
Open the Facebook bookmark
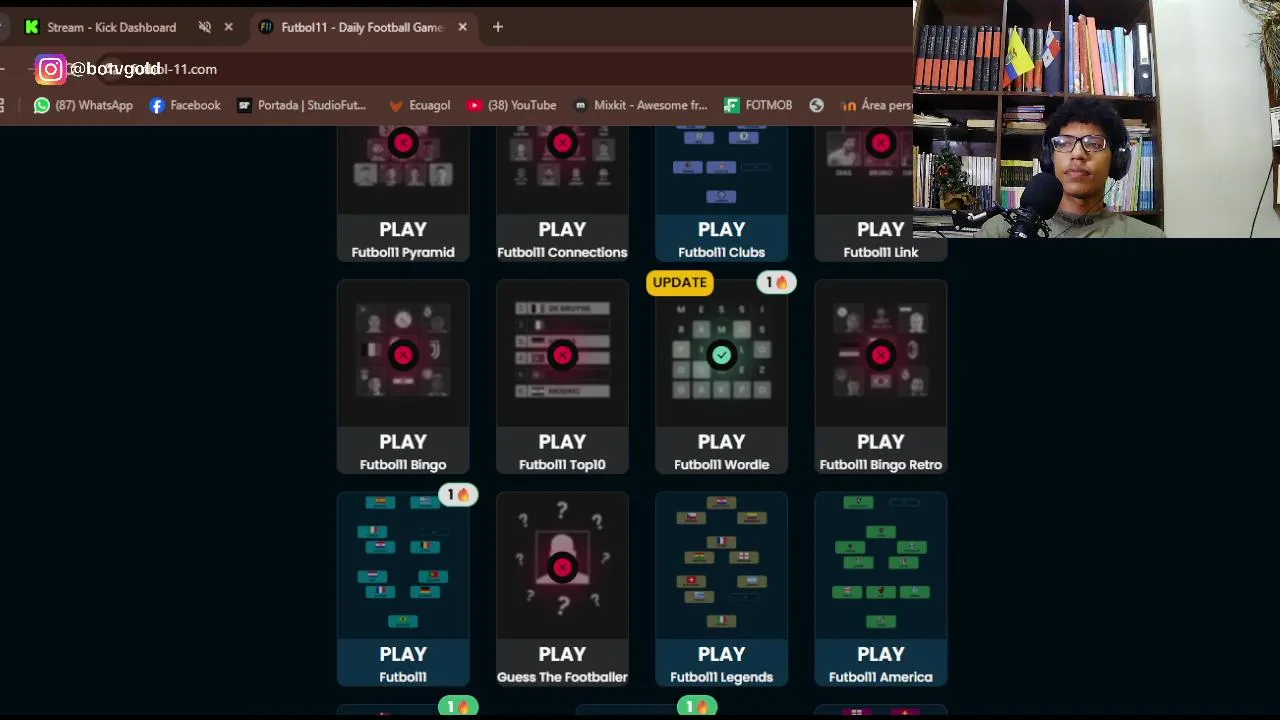[x=184, y=105]
